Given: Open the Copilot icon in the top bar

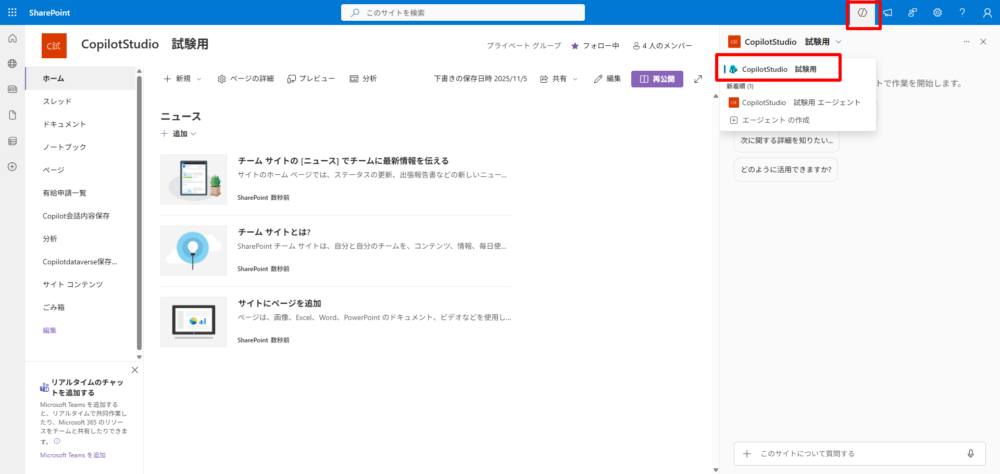Looking at the screenshot, I should [862, 12].
